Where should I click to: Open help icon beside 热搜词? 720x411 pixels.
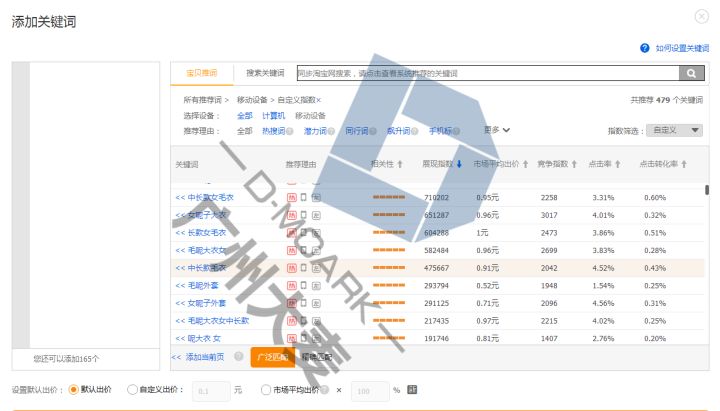click(x=290, y=131)
